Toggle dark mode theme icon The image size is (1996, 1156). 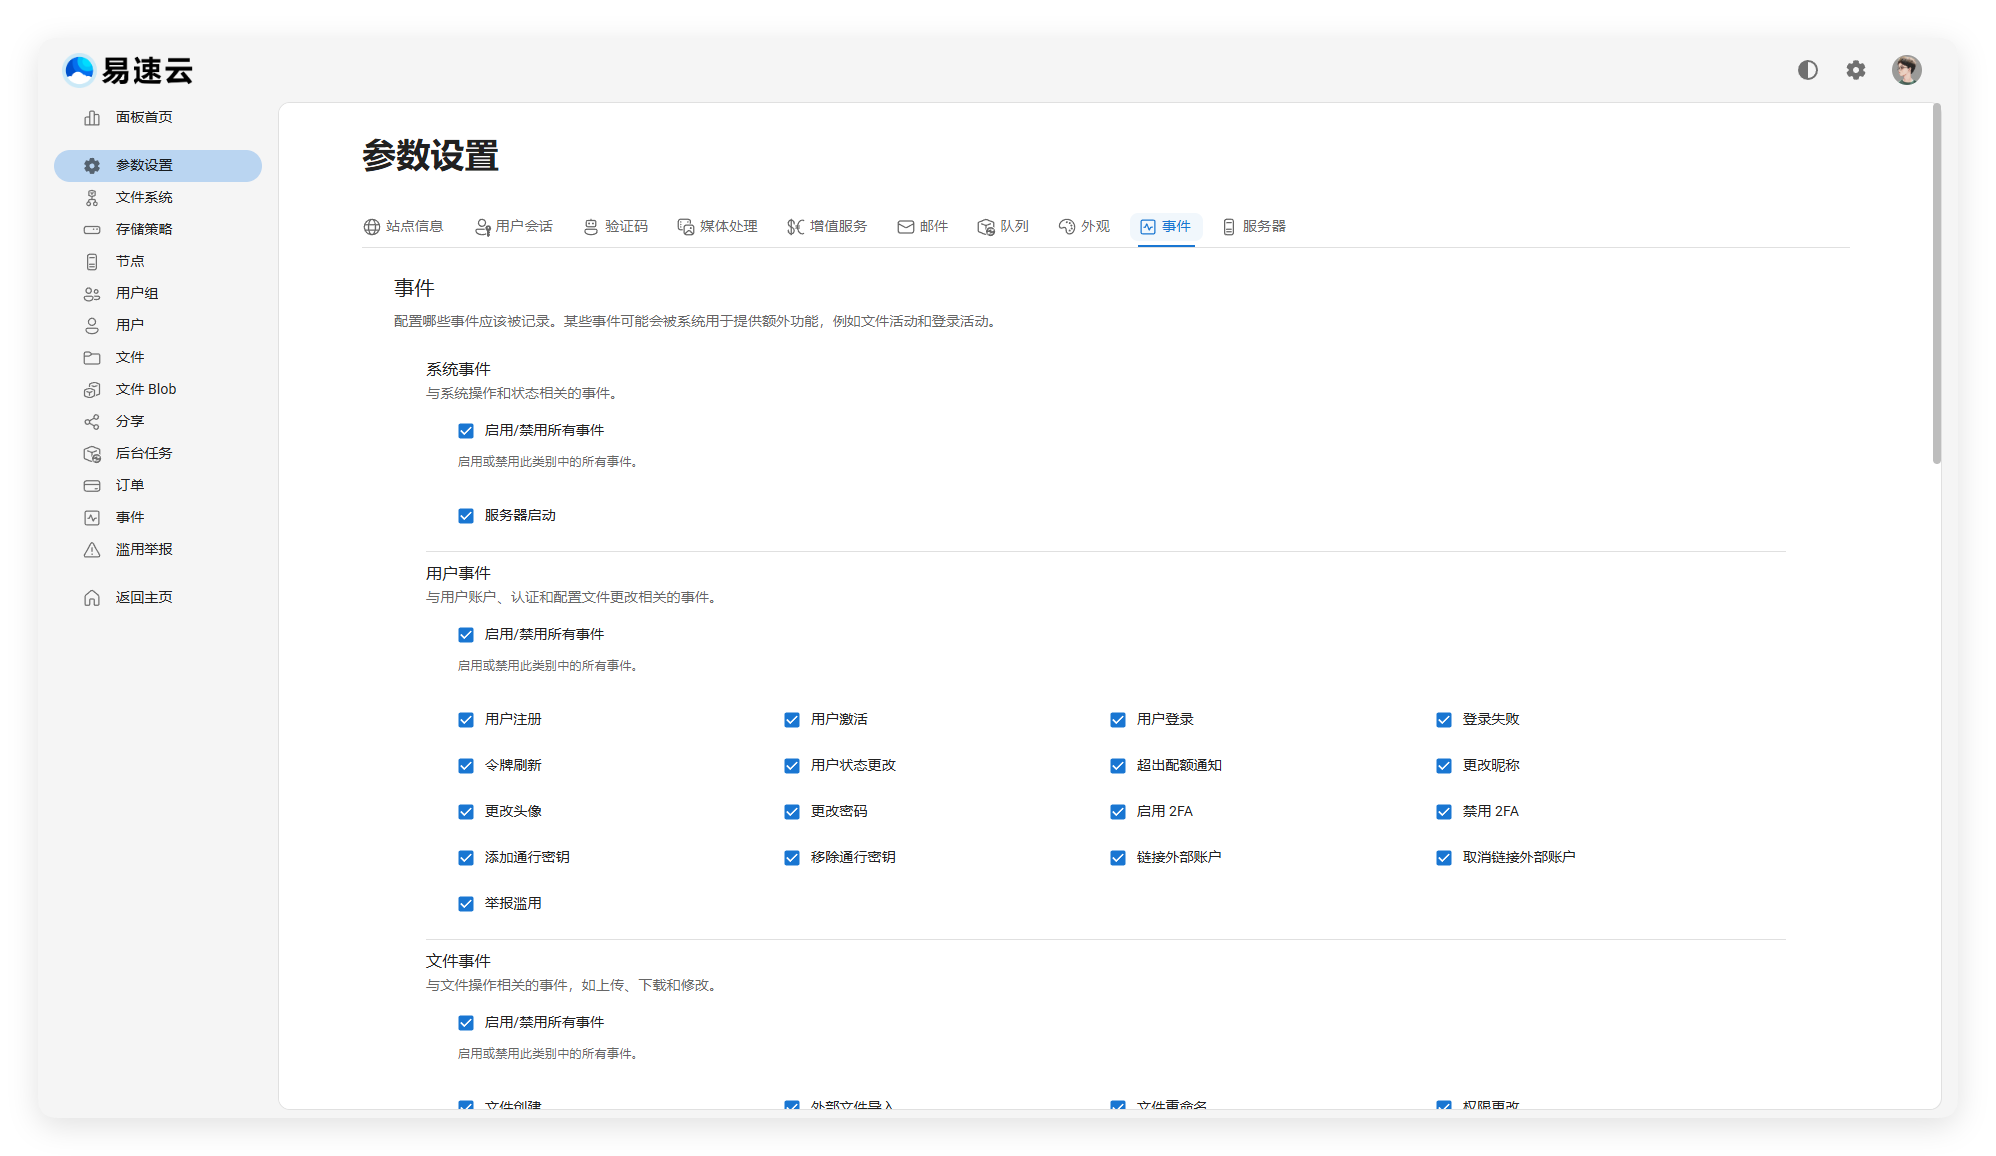1807,70
